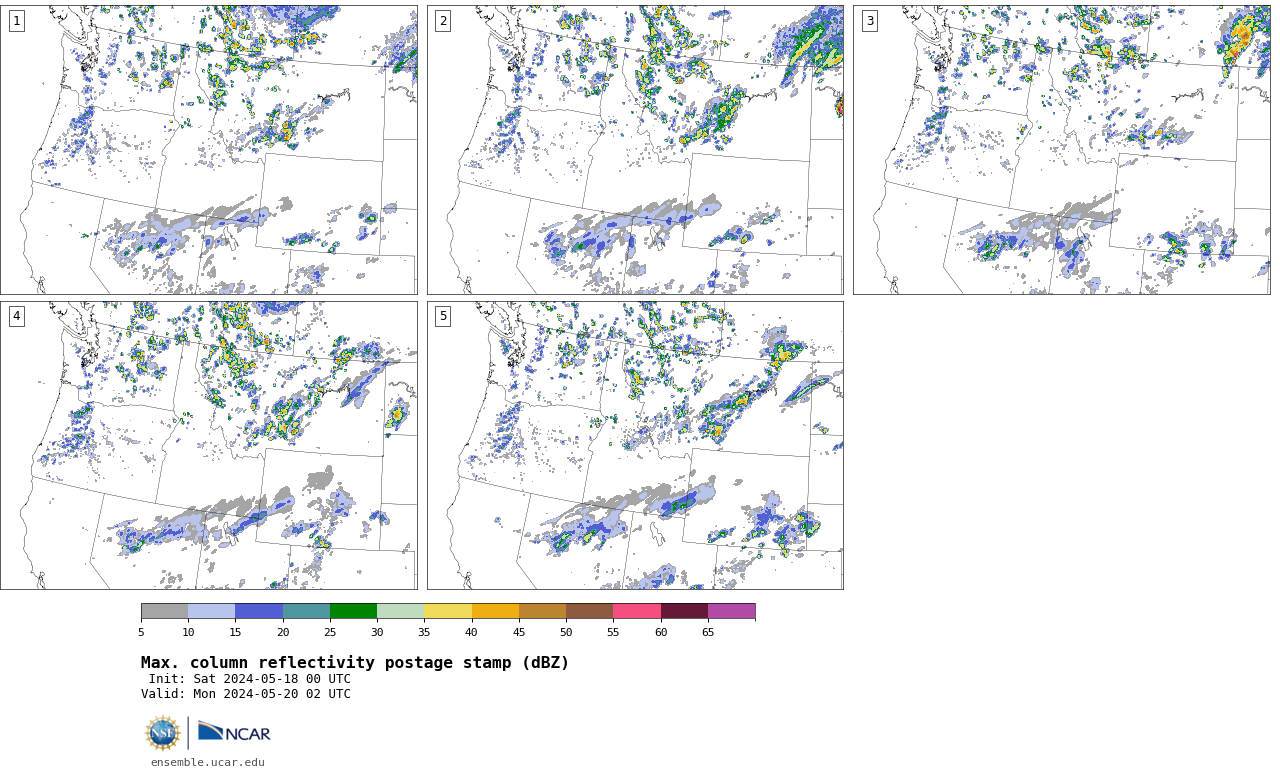Viewport: 1280px width, 773px height.
Task: Click the NCAR logo
Action: tap(234, 733)
